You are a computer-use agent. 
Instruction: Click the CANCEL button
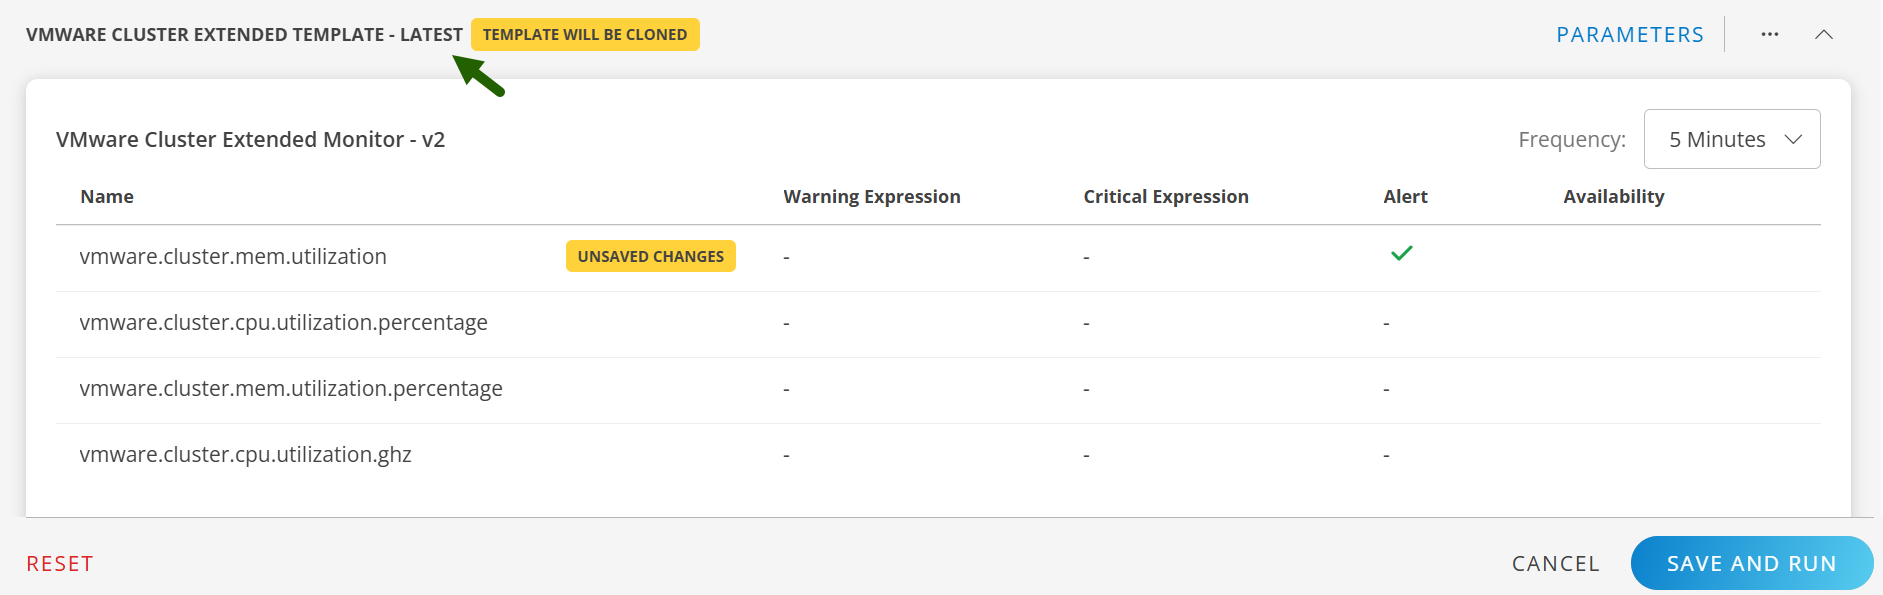tap(1556, 564)
